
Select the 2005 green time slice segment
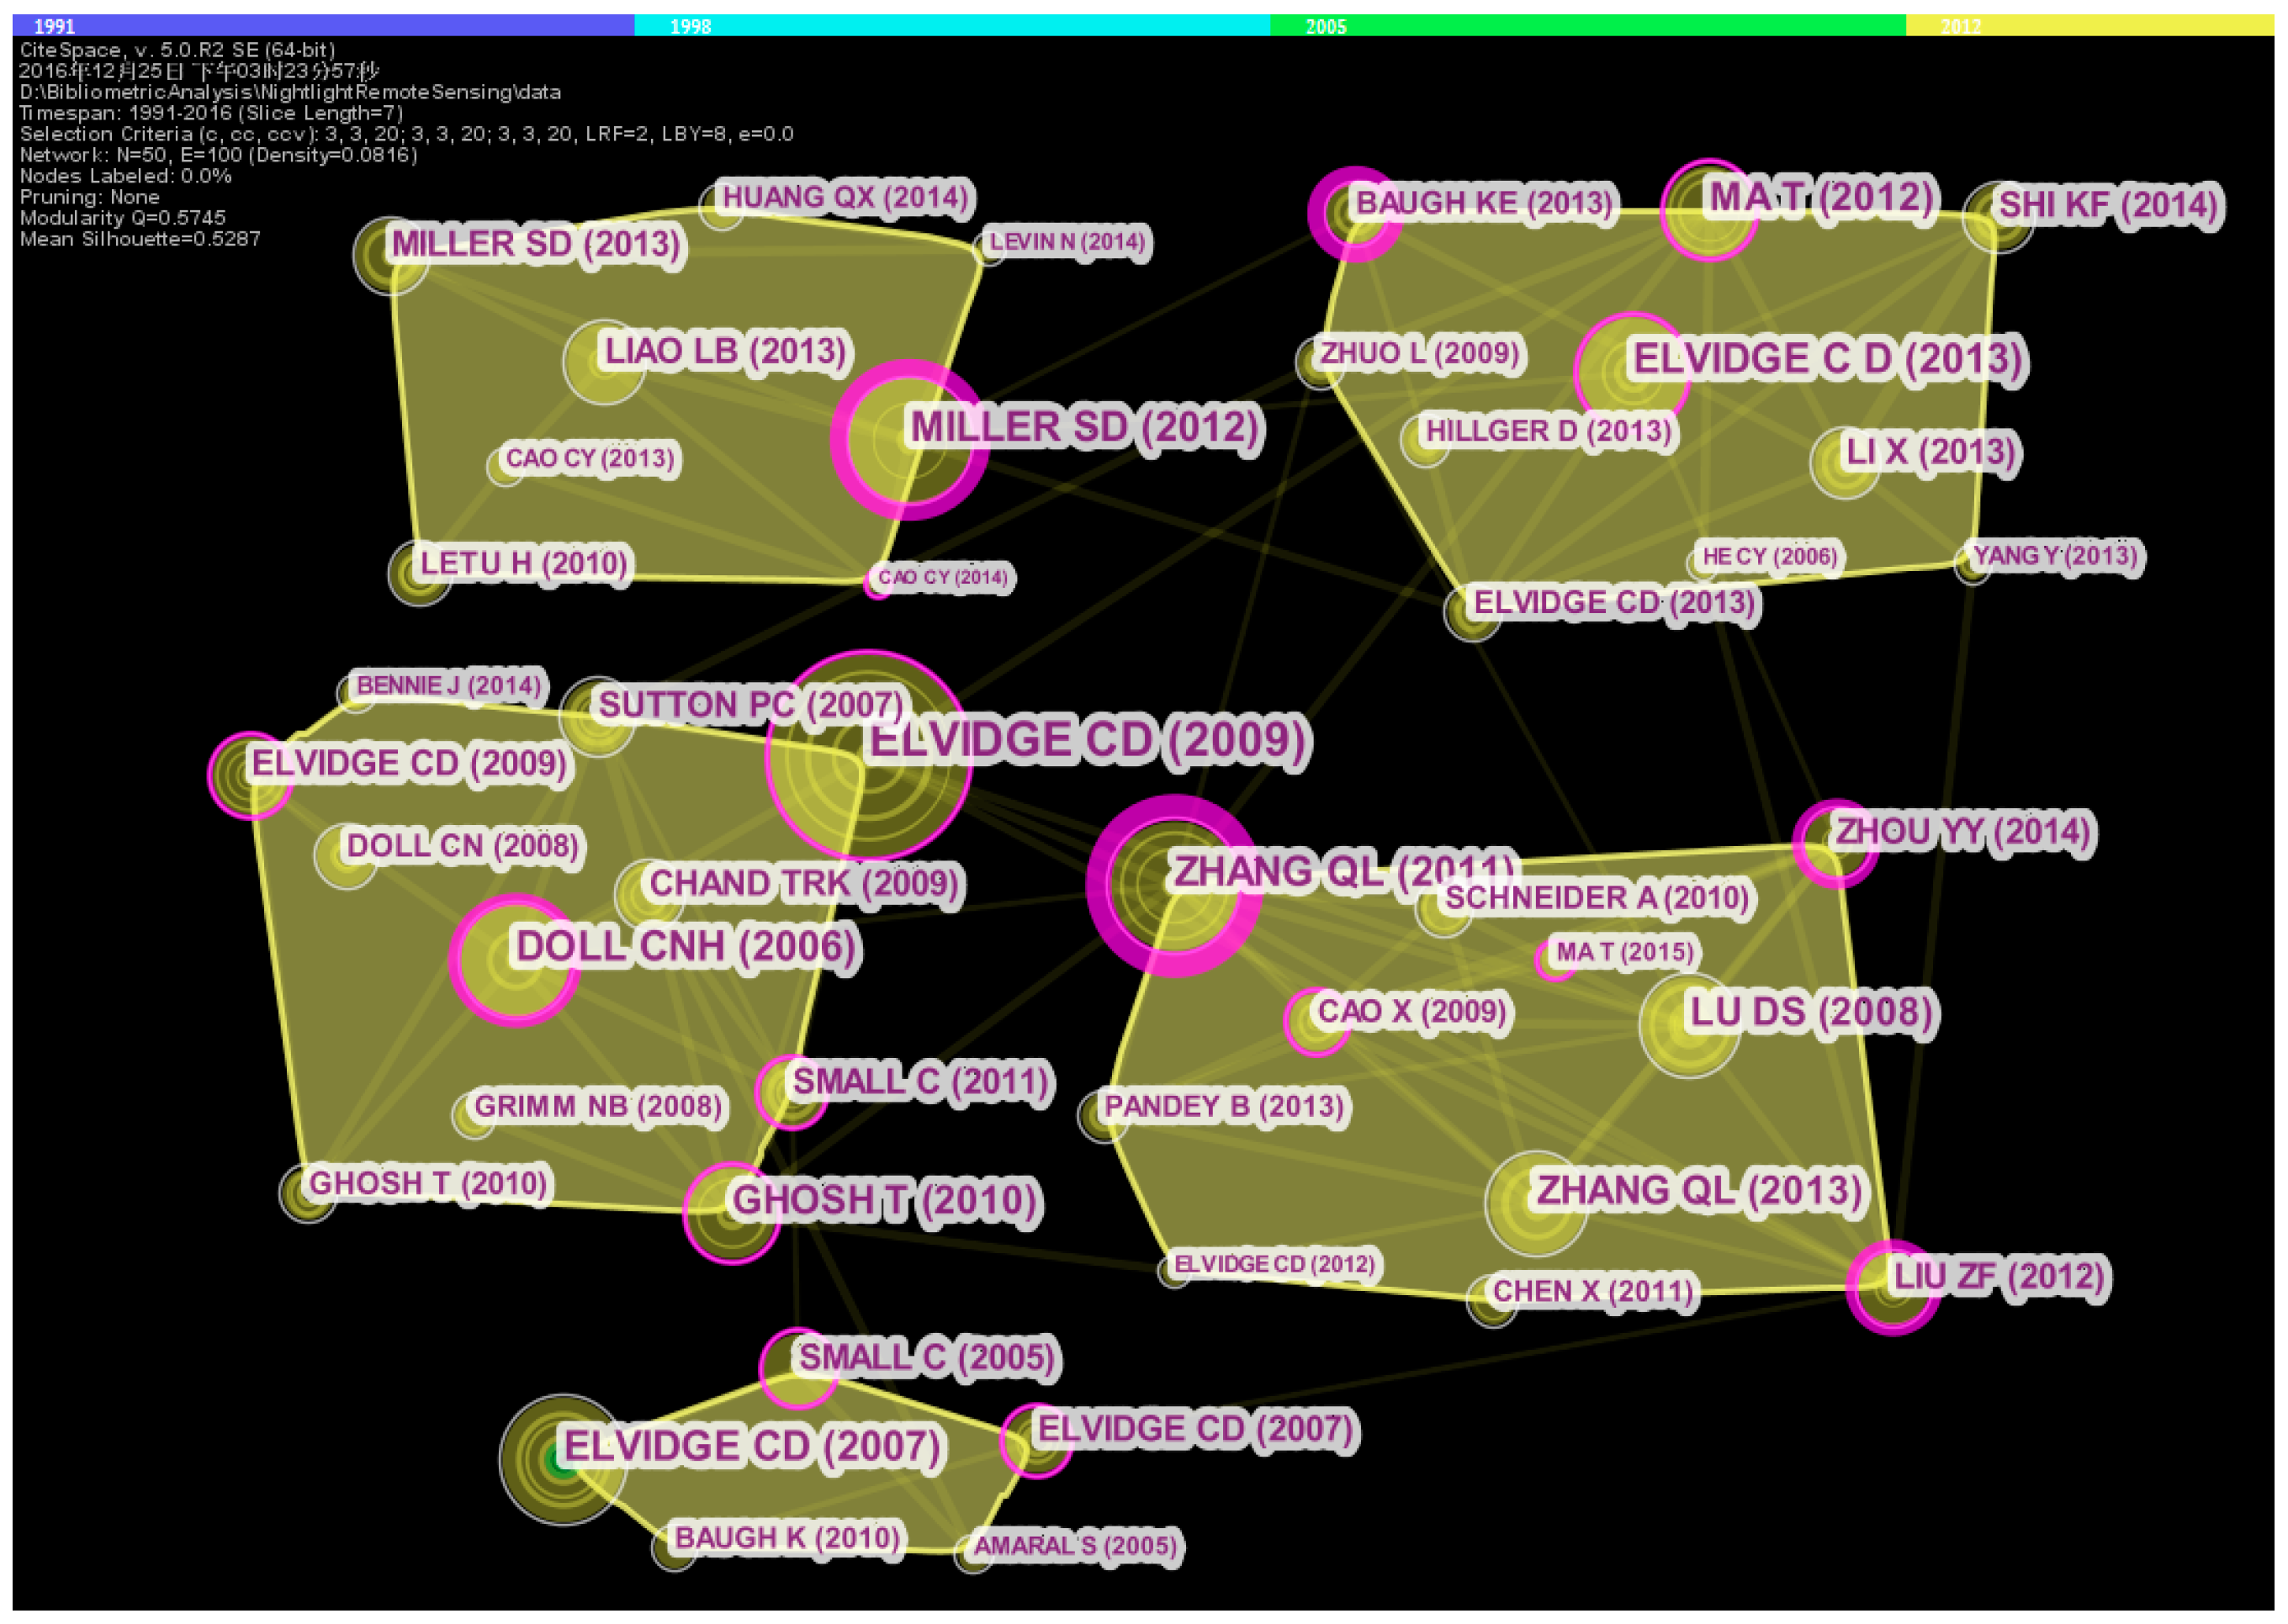click(x=1587, y=26)
